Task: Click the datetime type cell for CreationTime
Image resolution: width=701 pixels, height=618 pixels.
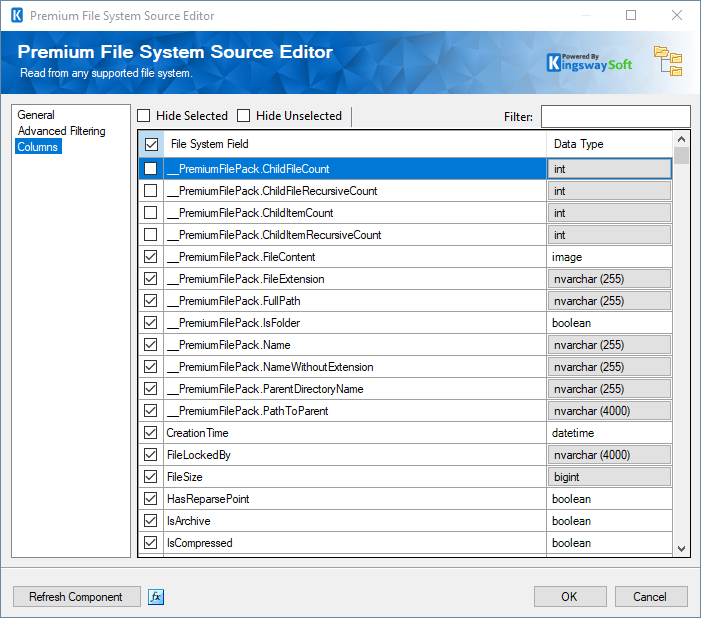Action: point(609,432)
